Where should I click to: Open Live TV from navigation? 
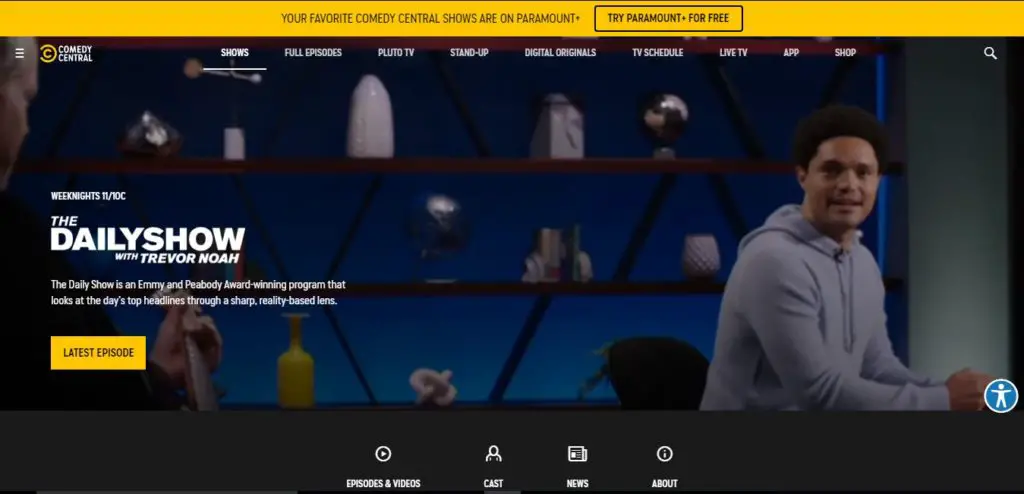pos(733,53)
